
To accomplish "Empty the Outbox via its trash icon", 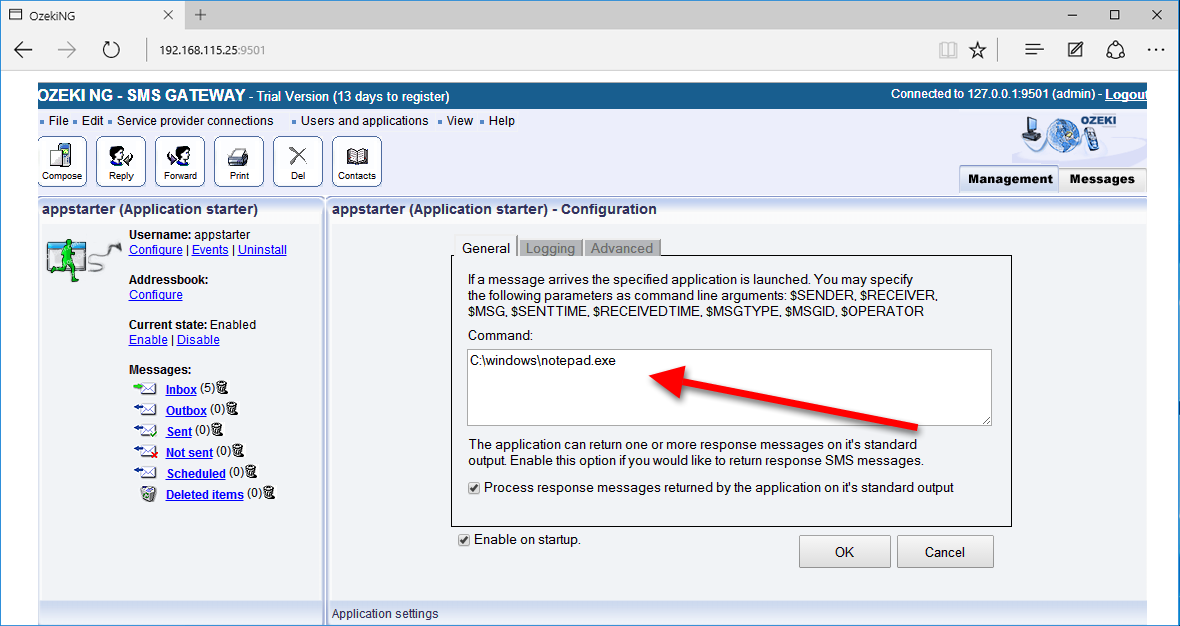I will point(232,409).
